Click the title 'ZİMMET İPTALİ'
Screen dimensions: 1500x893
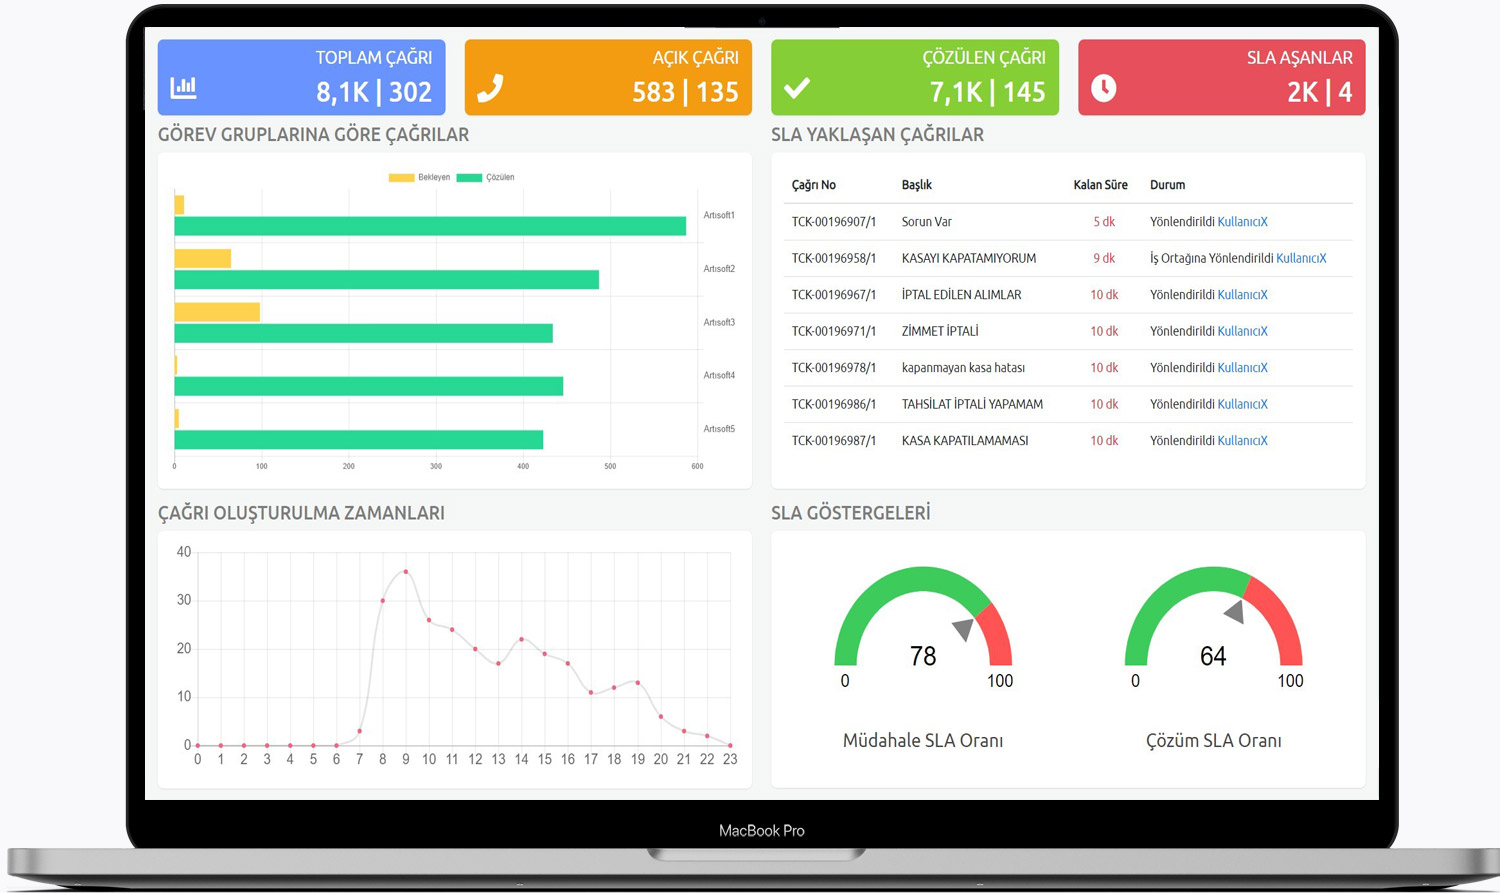pos(940,331)
